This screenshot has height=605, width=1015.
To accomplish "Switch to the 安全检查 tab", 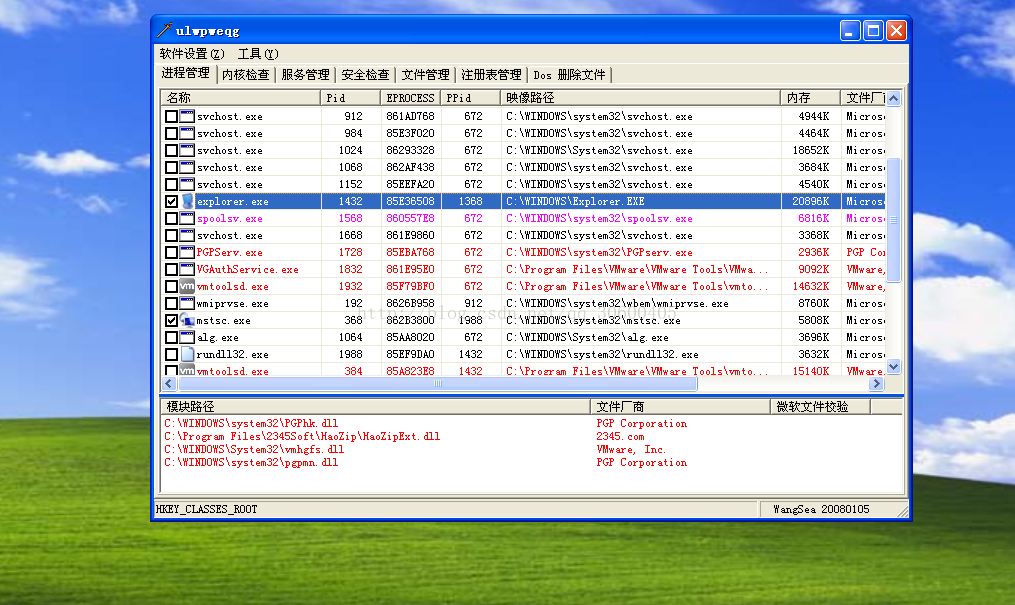I will (x=365, y=75).
